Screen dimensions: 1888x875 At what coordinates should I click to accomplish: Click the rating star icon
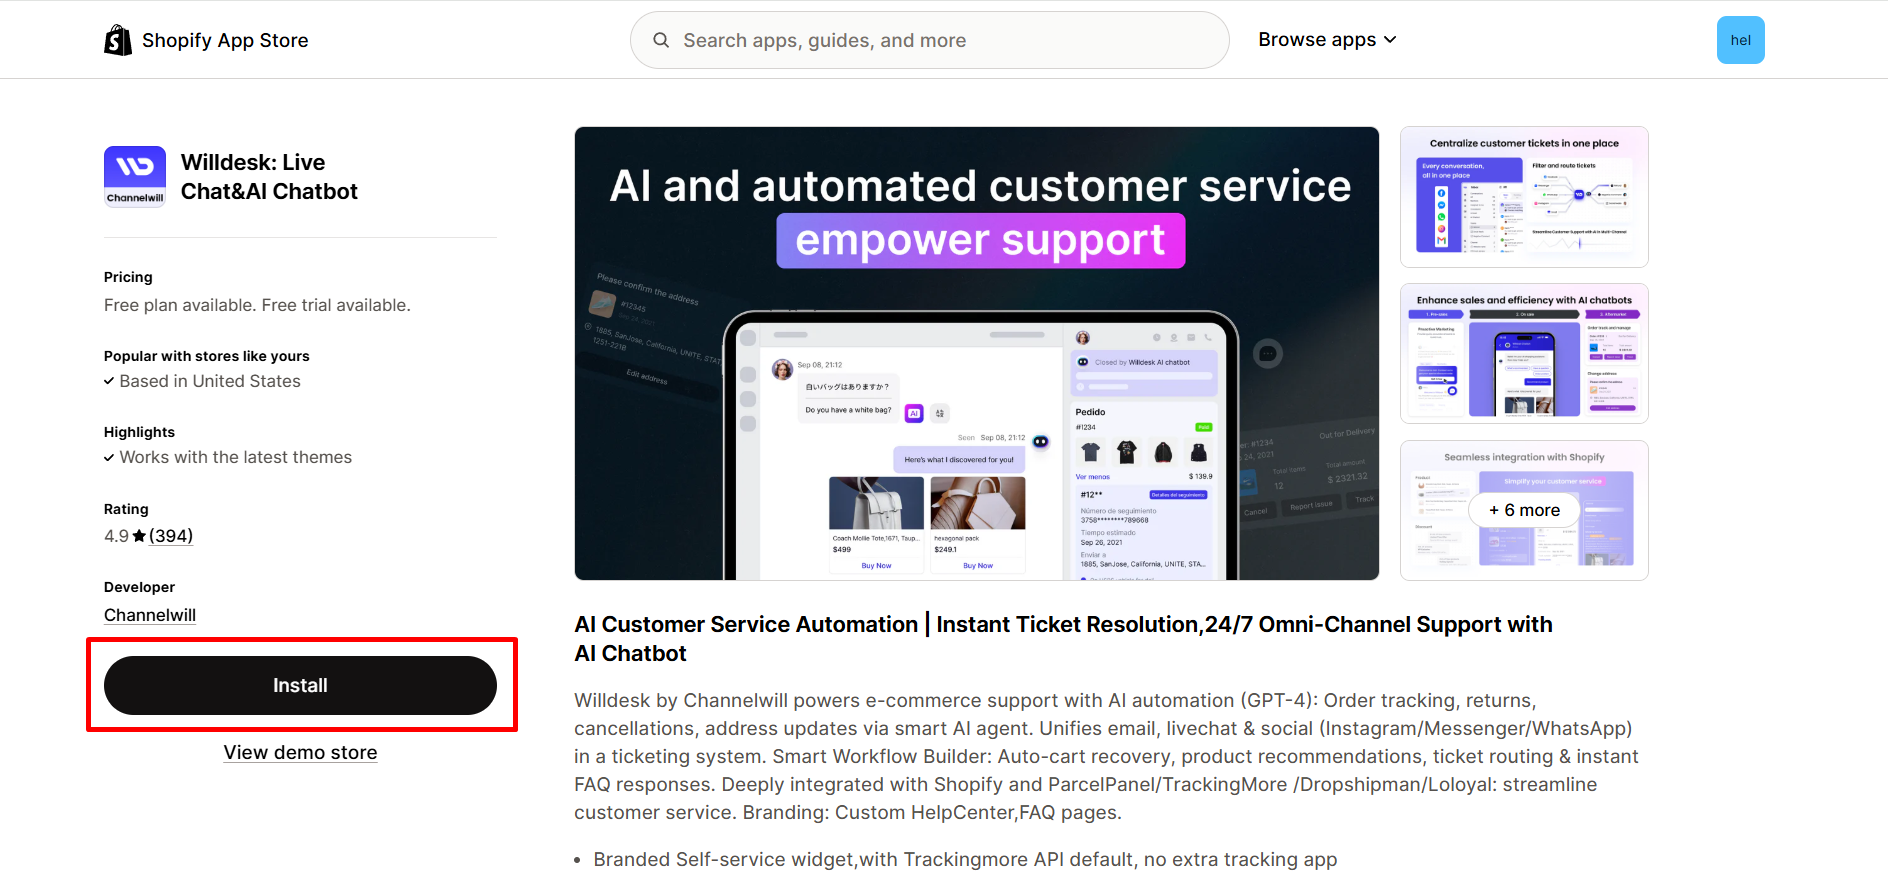[139, 536]
